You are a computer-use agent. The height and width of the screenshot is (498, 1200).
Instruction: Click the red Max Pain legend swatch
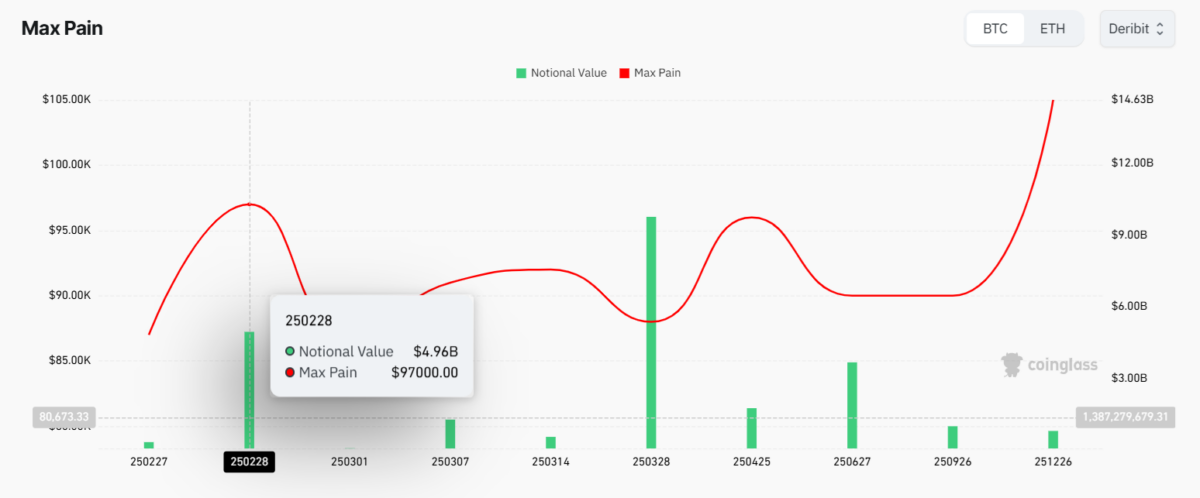pyautogui.click(x=625, y=73)
